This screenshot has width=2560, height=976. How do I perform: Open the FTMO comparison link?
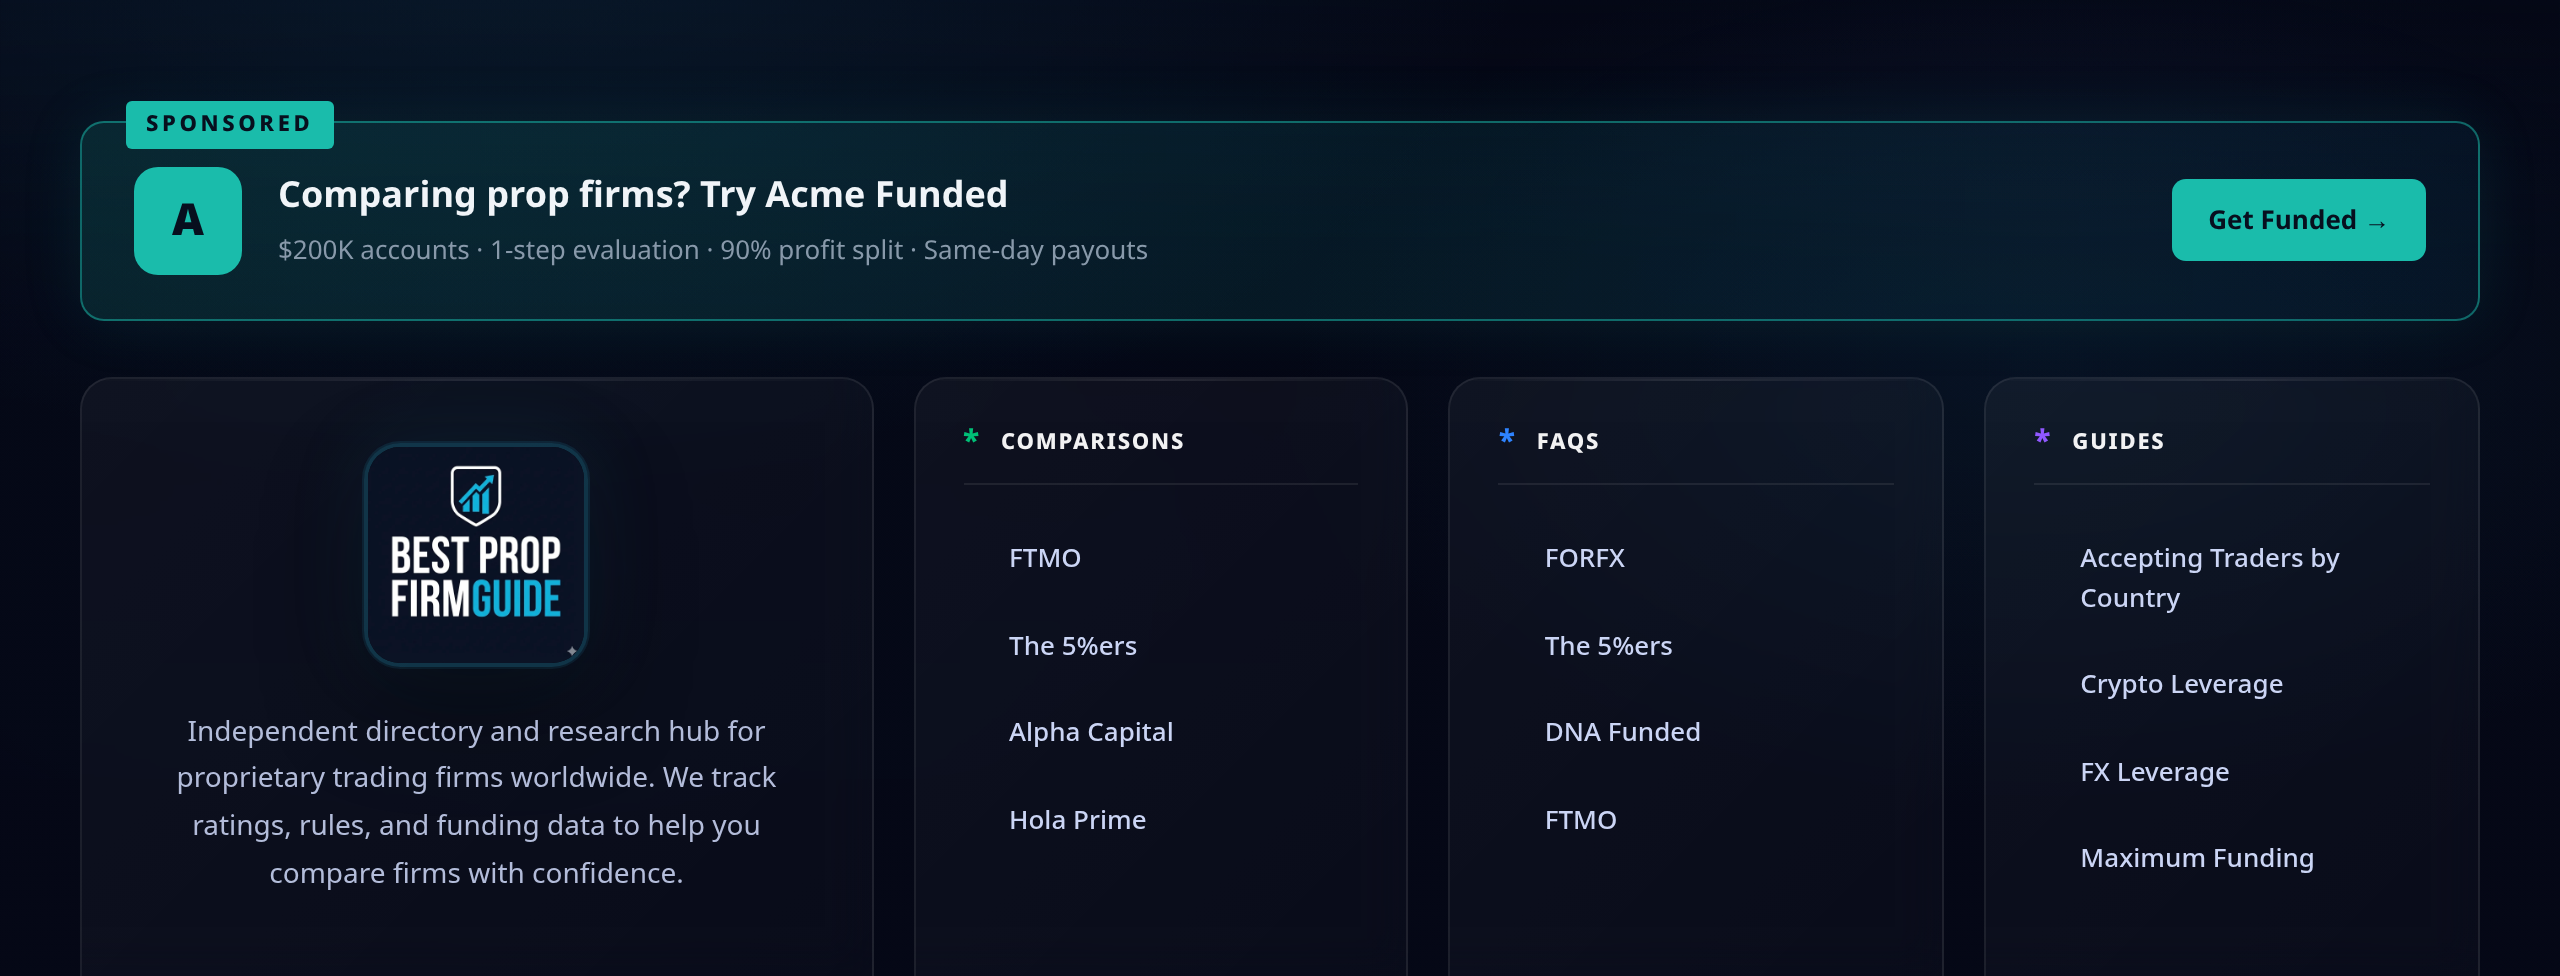(x=1045, y=558)
